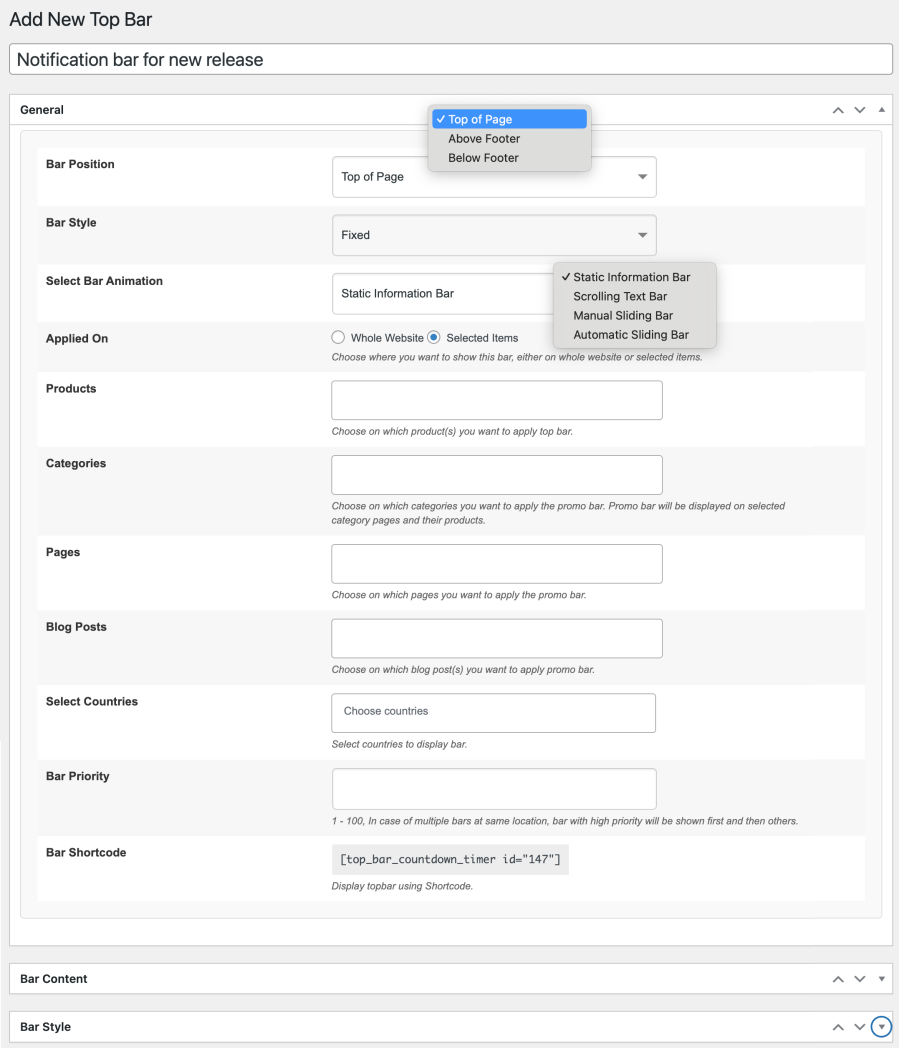Click the Choose countries field

[x=493, y=713]
